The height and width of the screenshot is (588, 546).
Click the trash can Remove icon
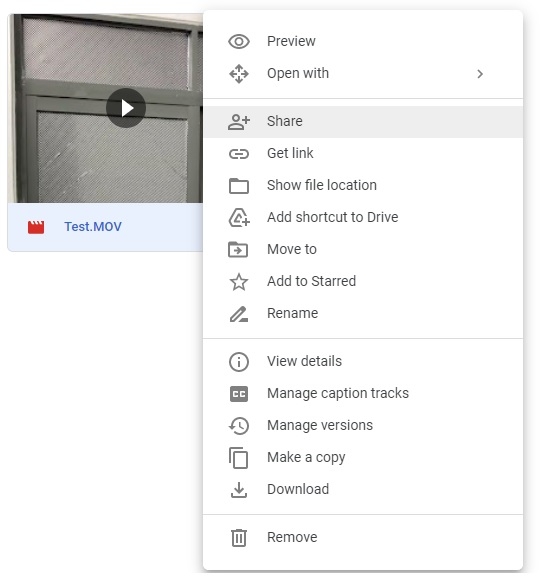(239, 538)
